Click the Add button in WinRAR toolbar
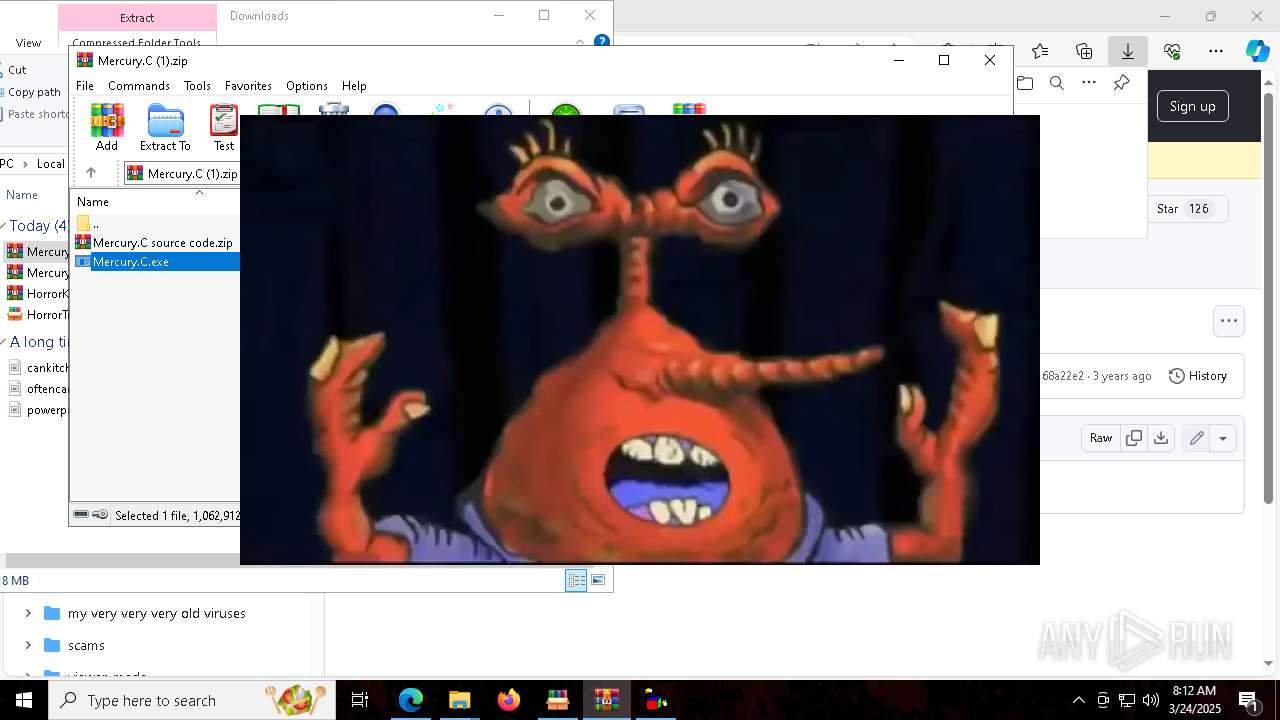1280x720 pixels. tap(107, 128)
